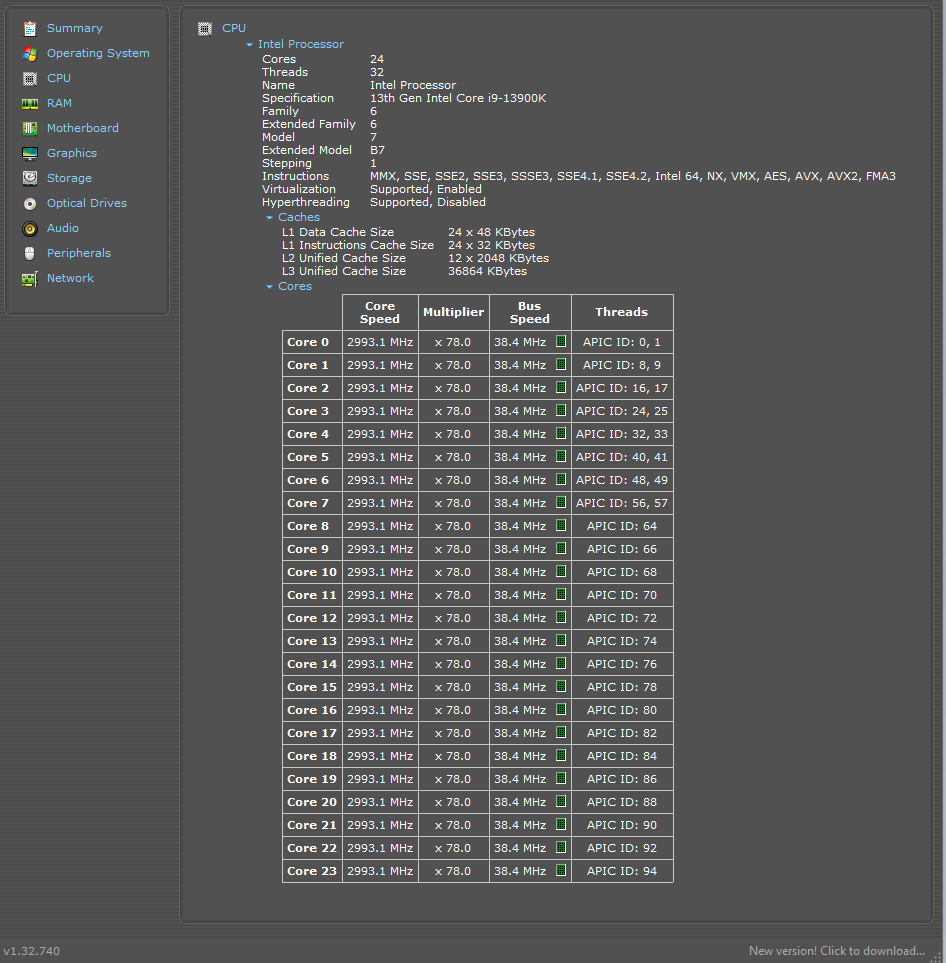
Task: Open the Peripherals section
Action: (x=79, y=253)
